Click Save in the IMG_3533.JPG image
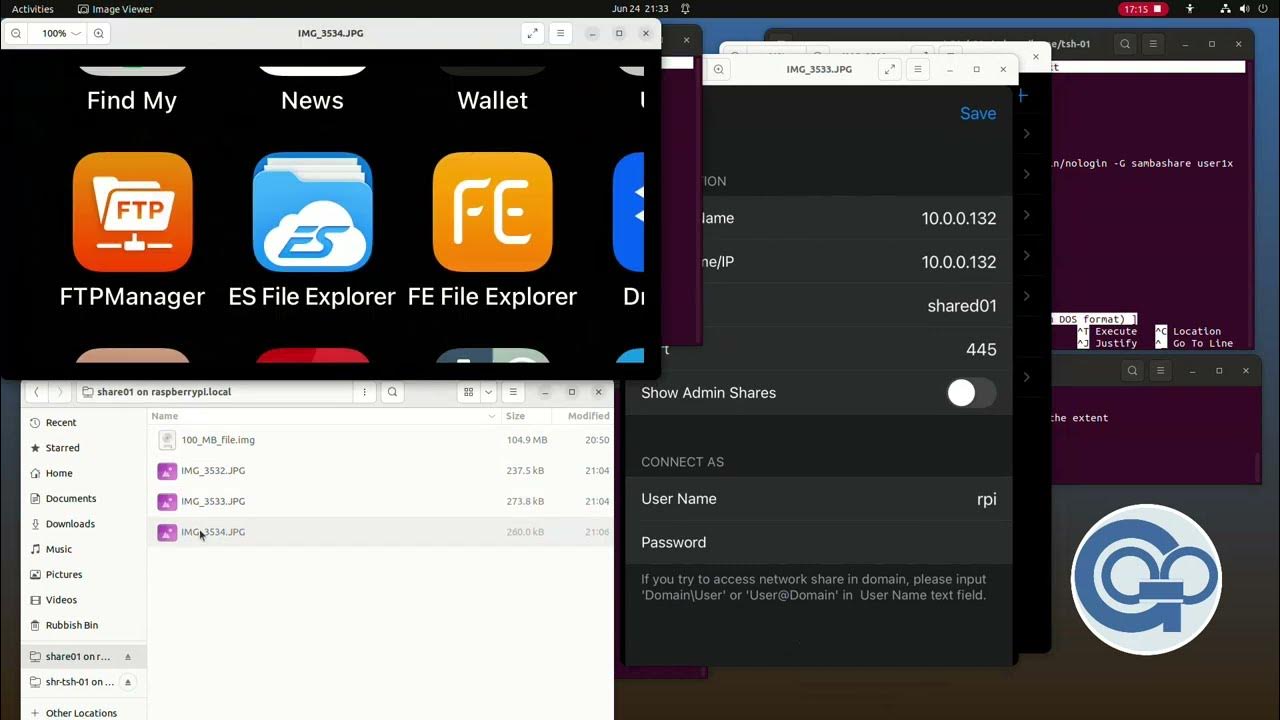The image size is (1280, 720). coord(978,114)
